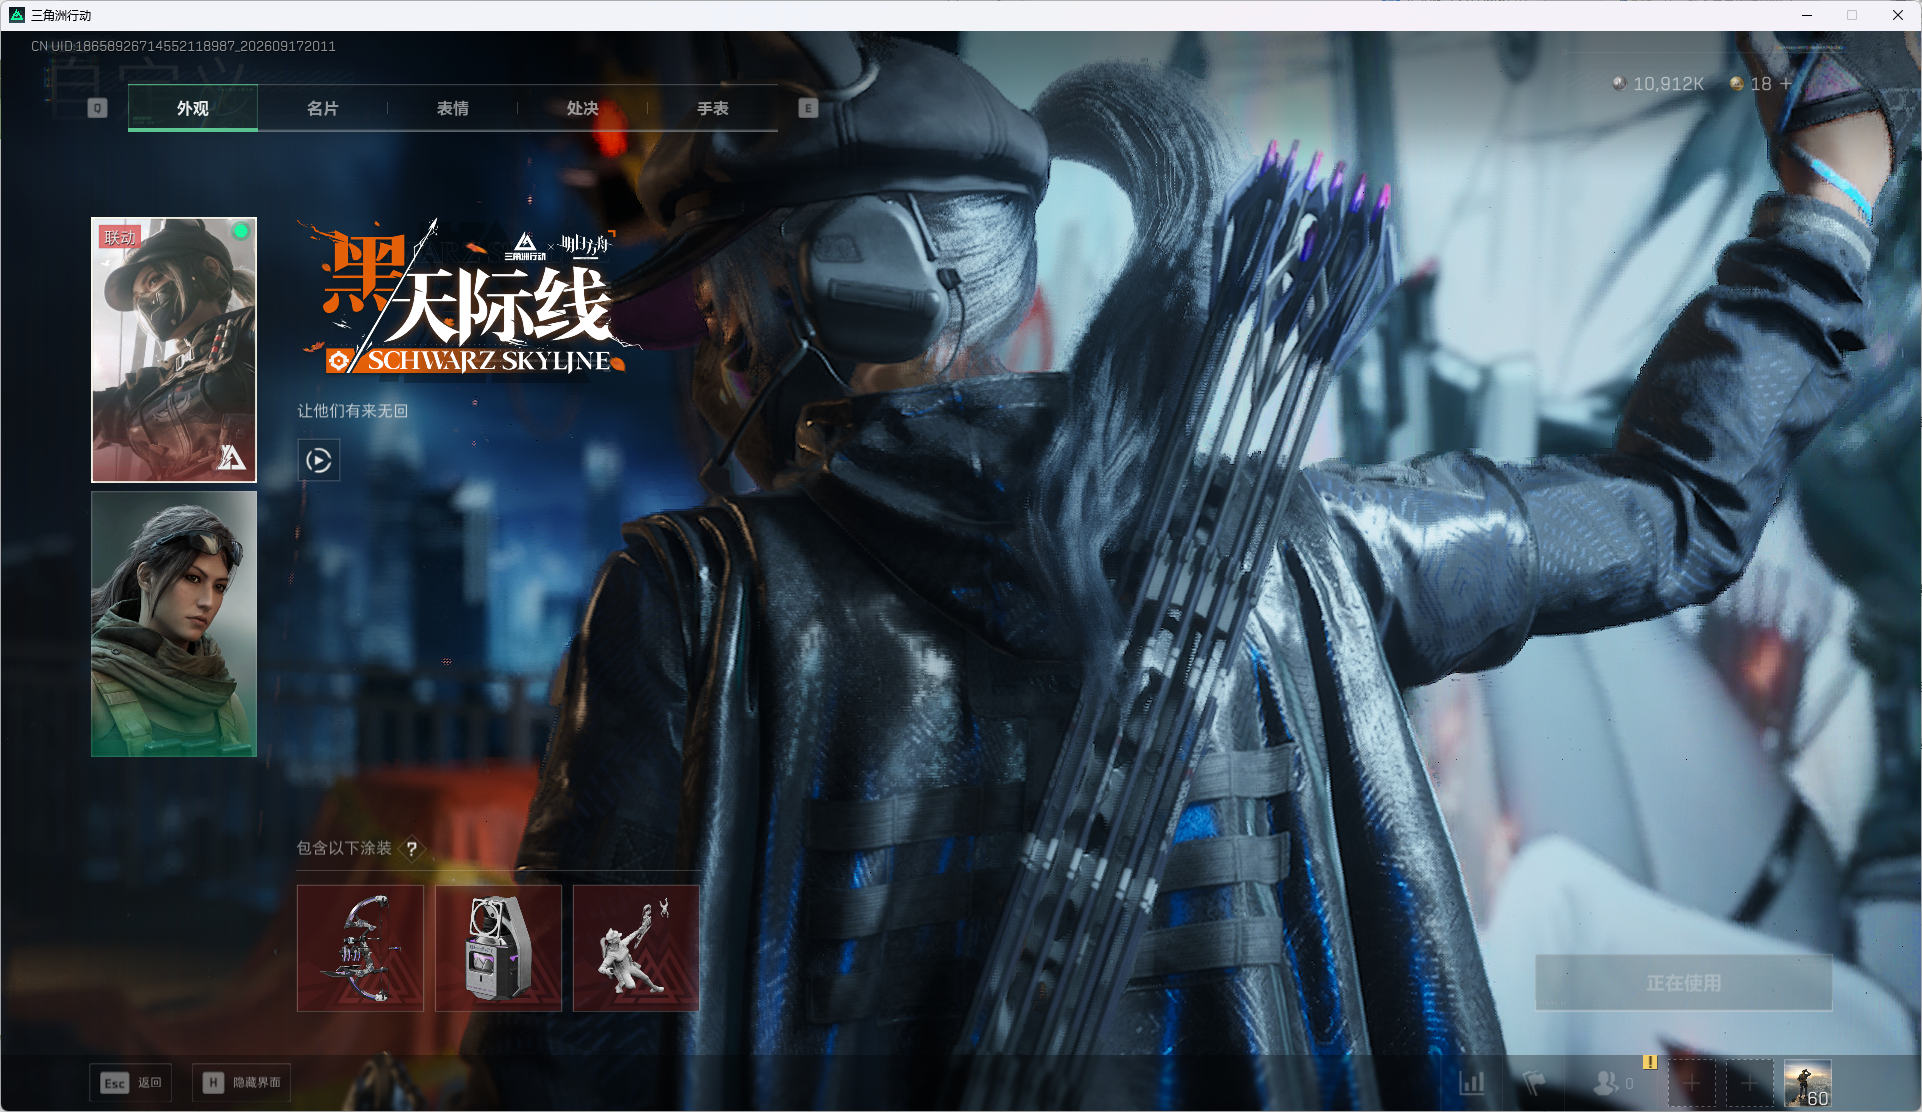The image size is (1922, 1112).
Task: Add teammate in second empty squad slot
Action: tap(1749, 1083)
